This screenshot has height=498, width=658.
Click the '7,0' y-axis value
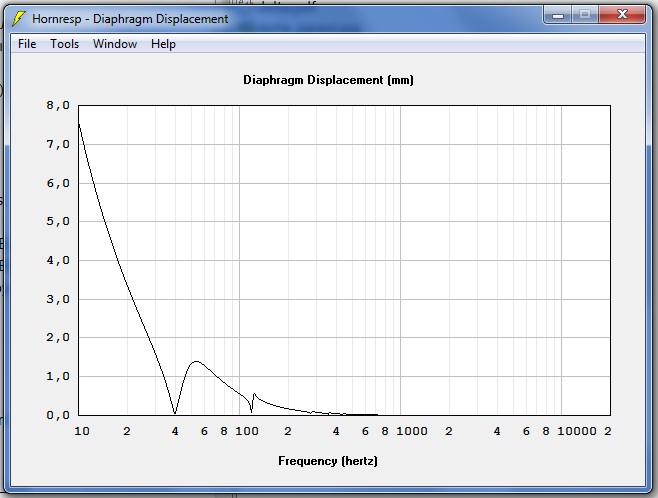[58, 144]
